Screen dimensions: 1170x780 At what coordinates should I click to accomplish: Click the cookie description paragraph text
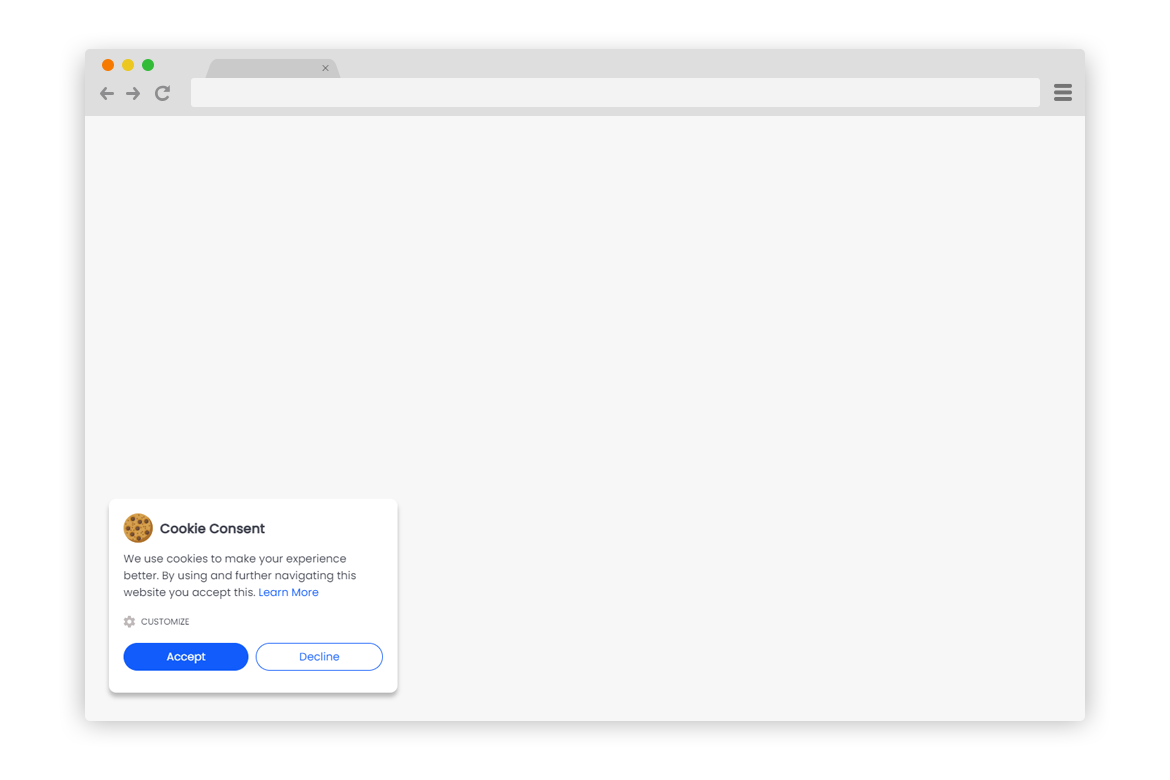(240, 575)
